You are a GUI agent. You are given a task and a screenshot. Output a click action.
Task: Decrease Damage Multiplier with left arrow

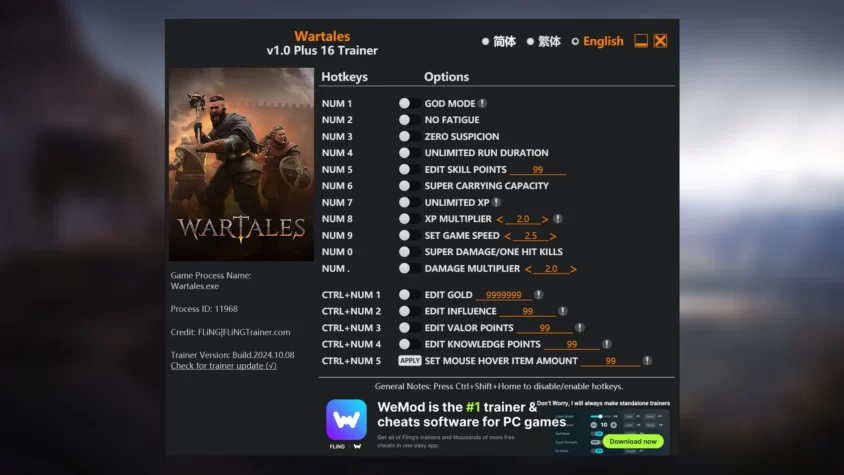[x=528, y=269]
